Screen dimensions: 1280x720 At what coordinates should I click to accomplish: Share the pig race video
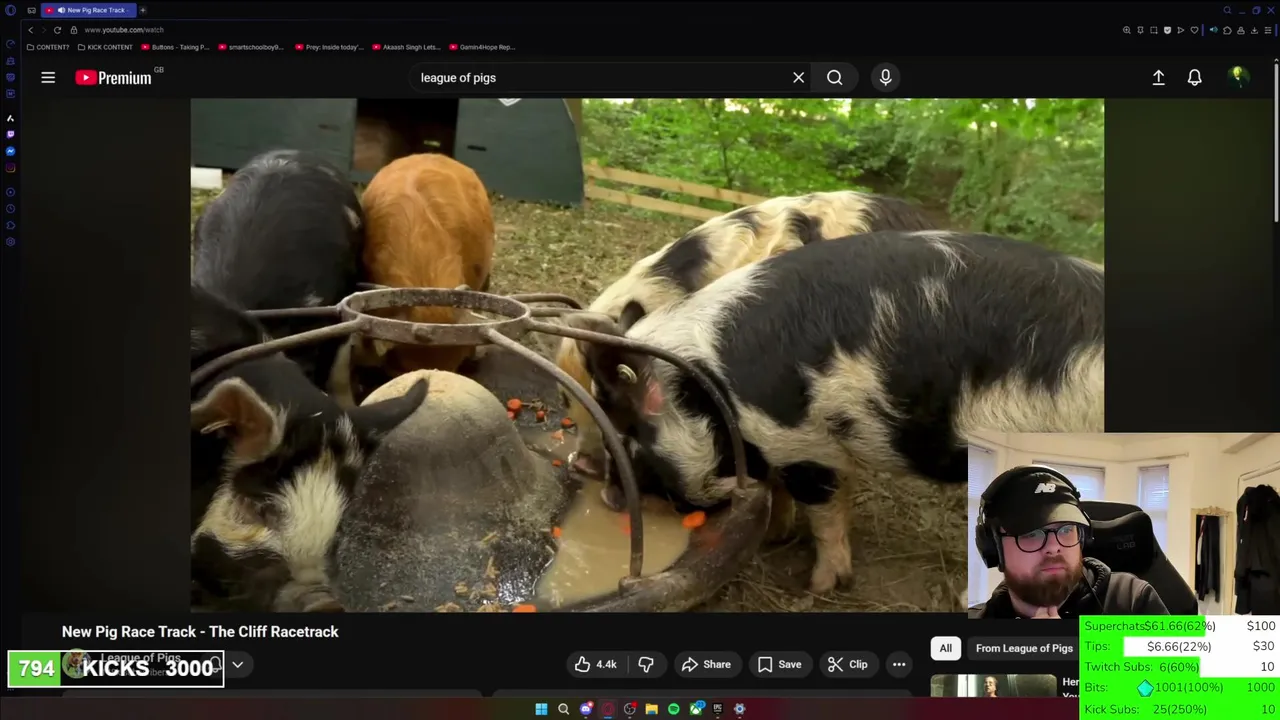(706, 664)
